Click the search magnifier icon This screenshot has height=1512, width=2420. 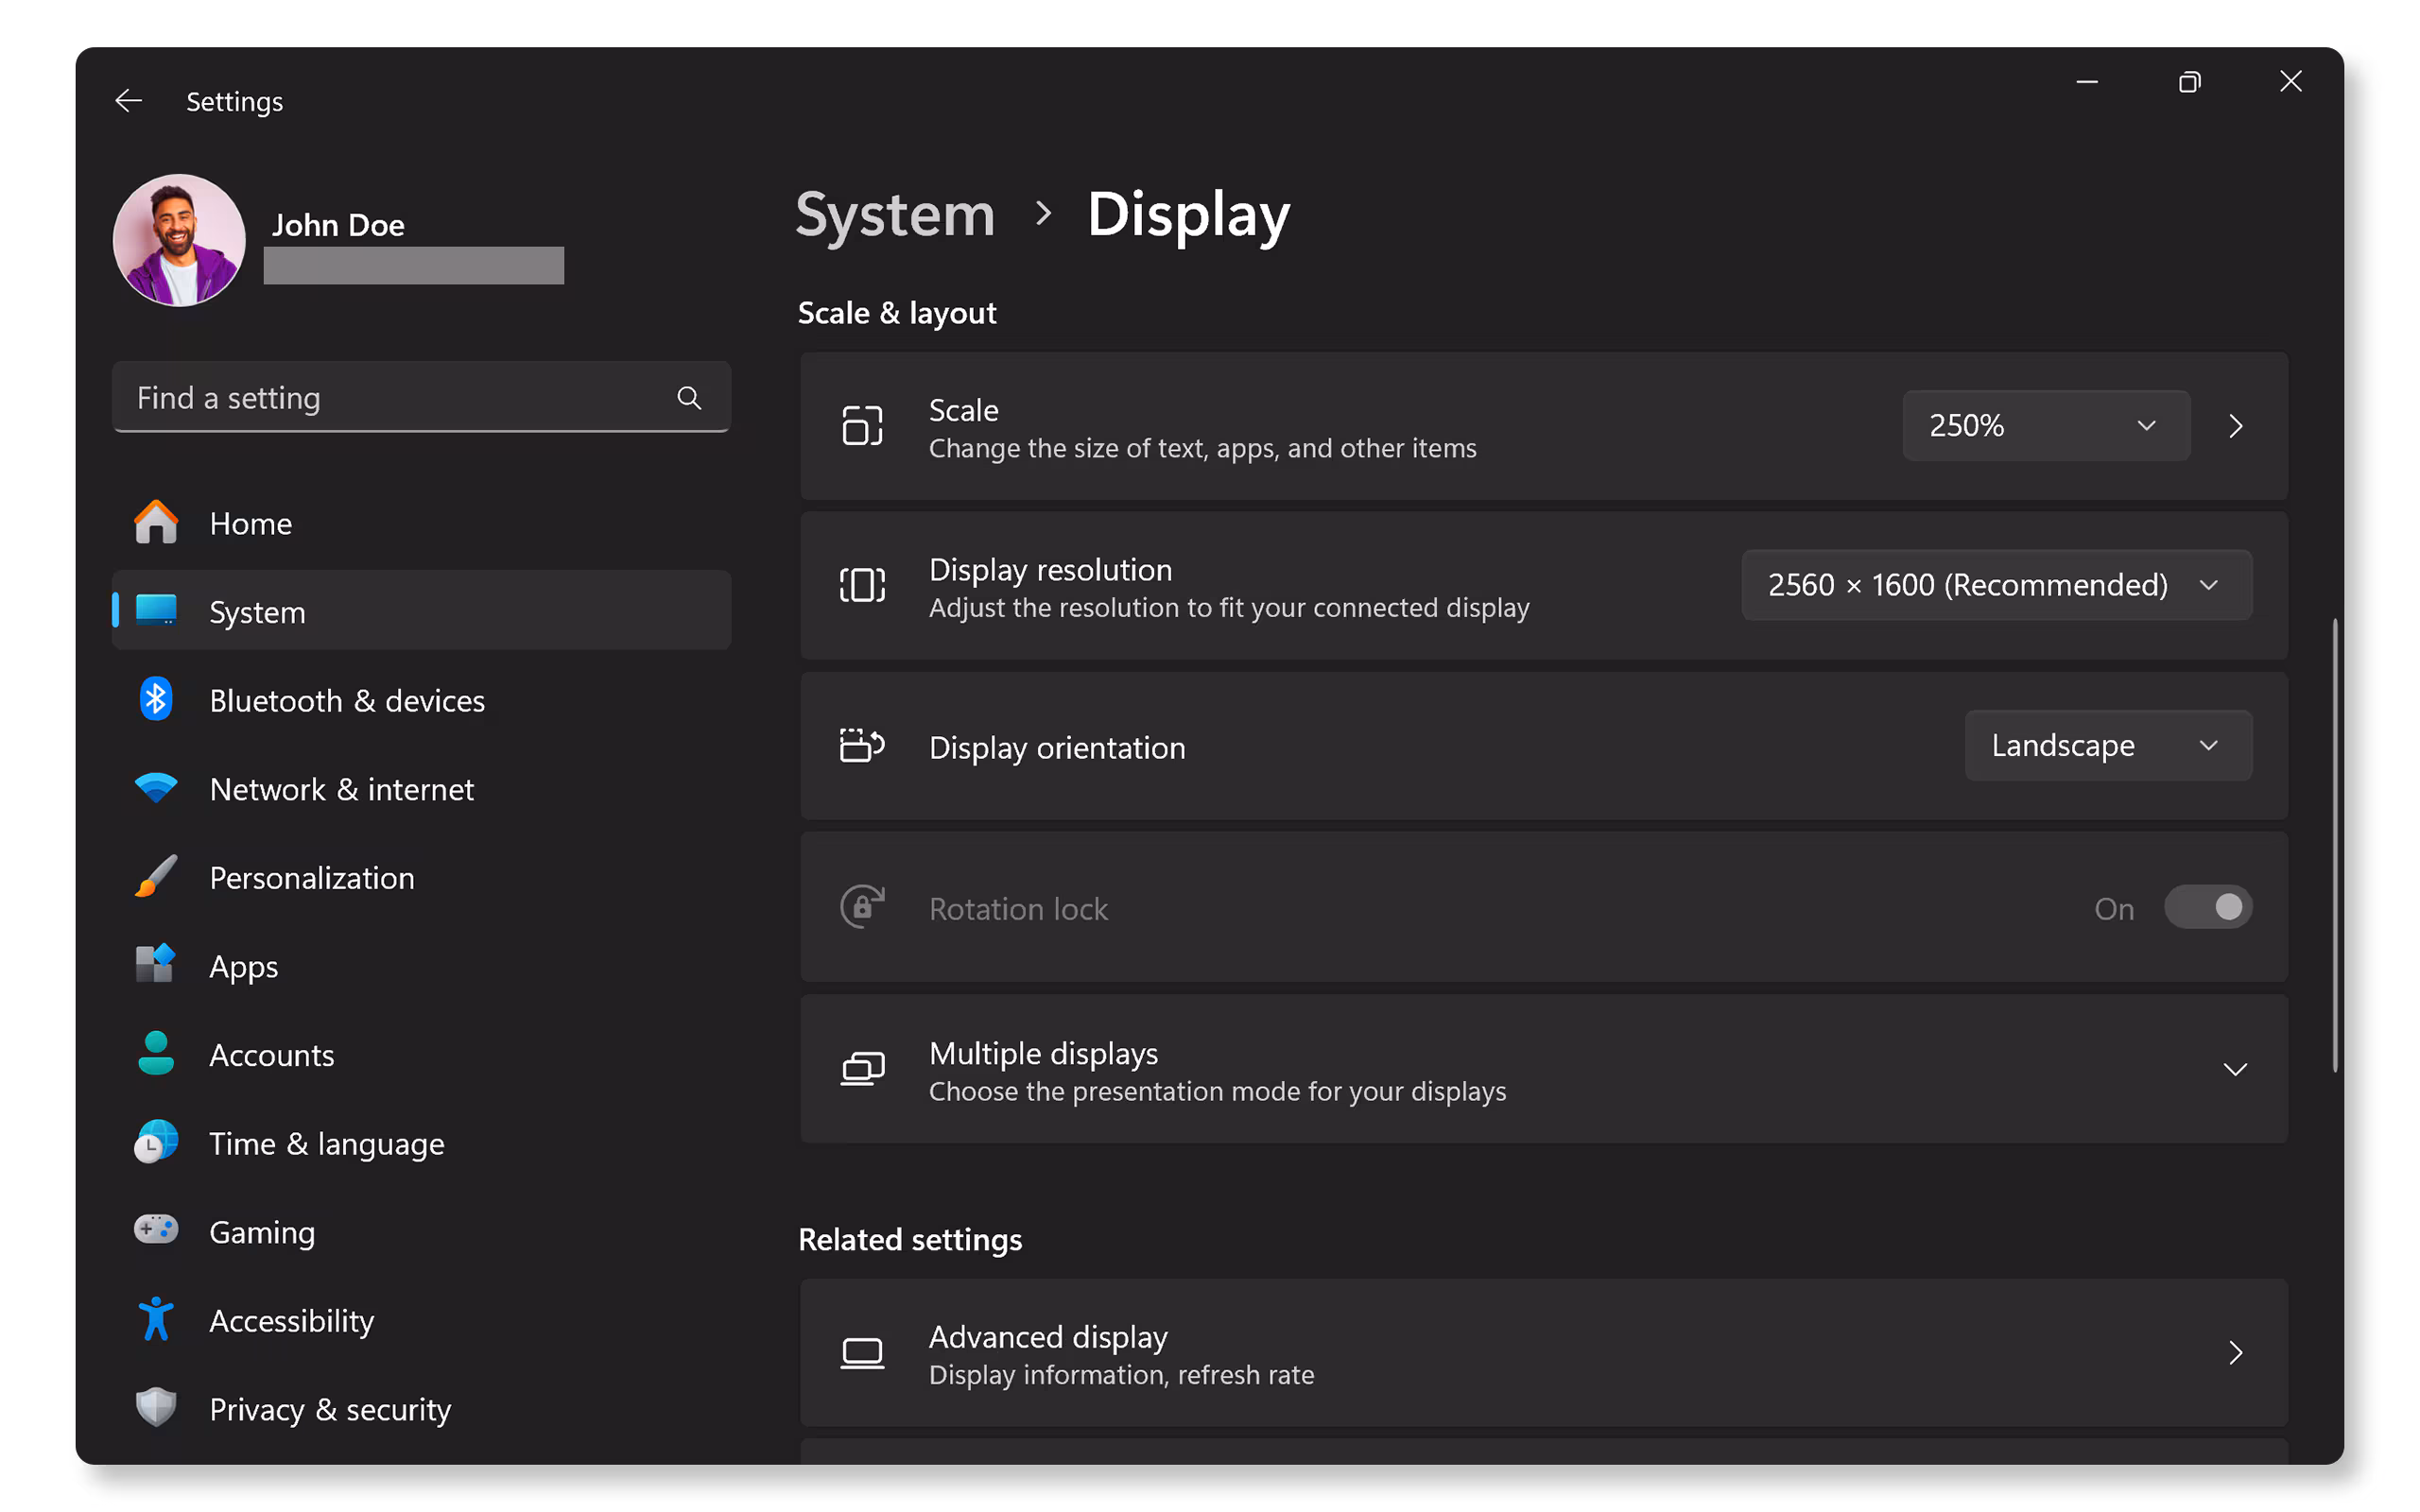pyautogui.click(x=689, y=398)
